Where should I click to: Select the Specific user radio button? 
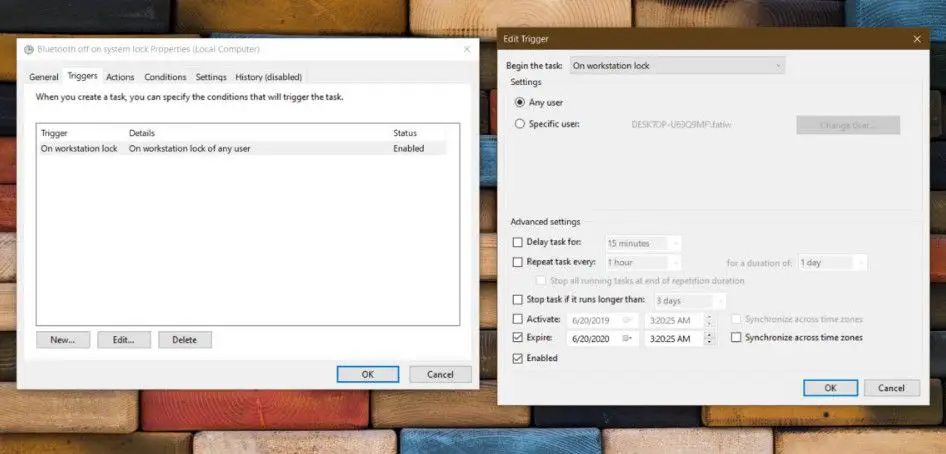pos(520,124)
